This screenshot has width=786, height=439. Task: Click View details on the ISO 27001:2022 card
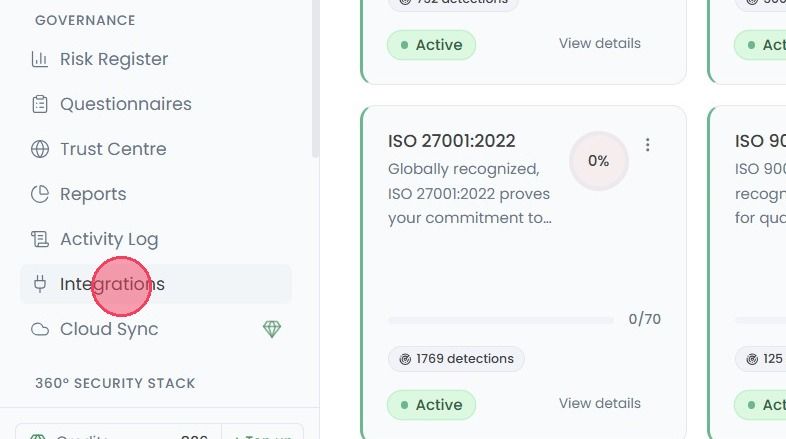pyautogui.click(x=600, y=403)
